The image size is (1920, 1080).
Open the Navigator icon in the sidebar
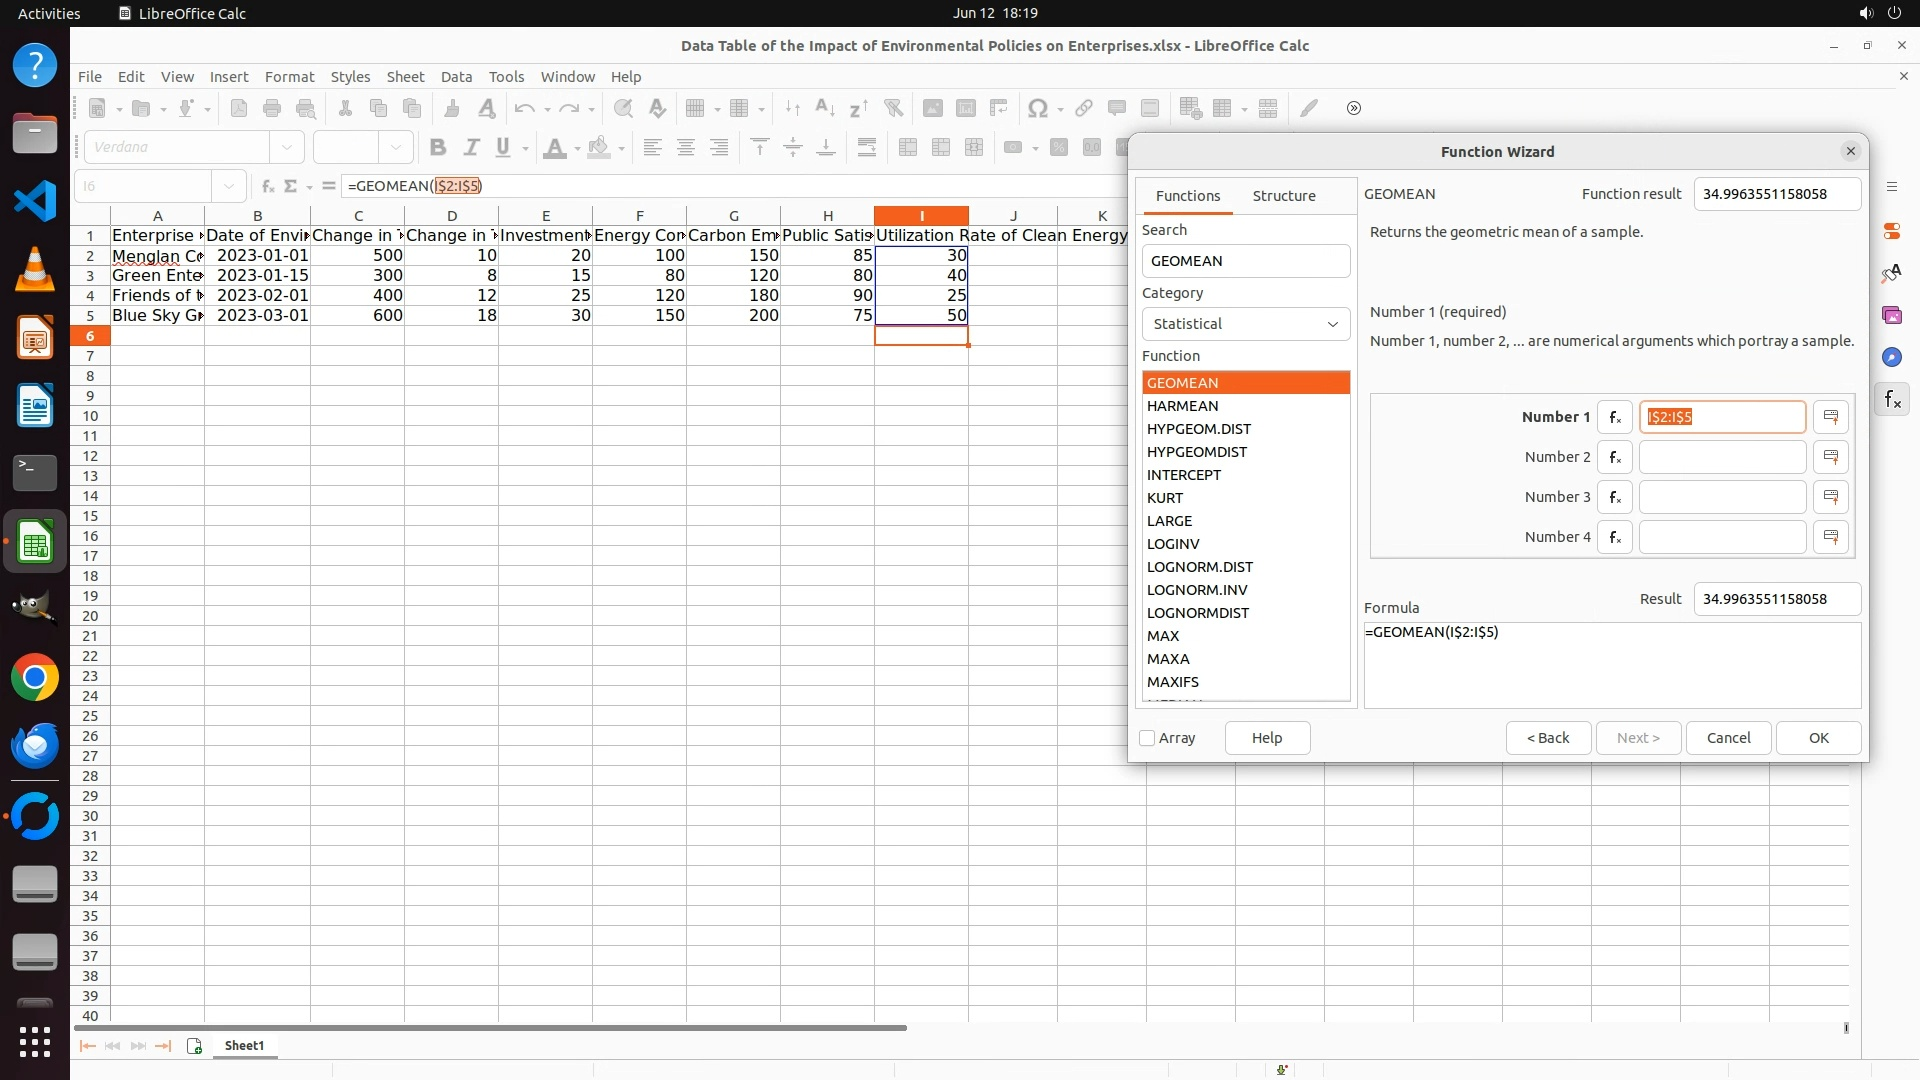click(x=1891, y=357)
